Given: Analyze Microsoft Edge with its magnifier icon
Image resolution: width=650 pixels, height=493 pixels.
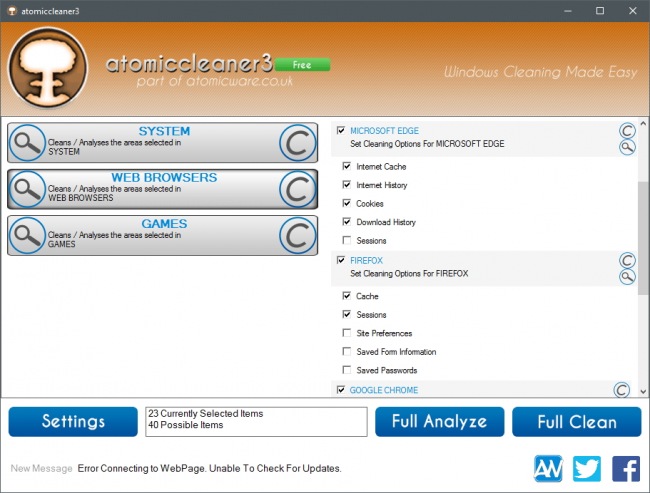Looking at the screenshot, I should (627, 147).
